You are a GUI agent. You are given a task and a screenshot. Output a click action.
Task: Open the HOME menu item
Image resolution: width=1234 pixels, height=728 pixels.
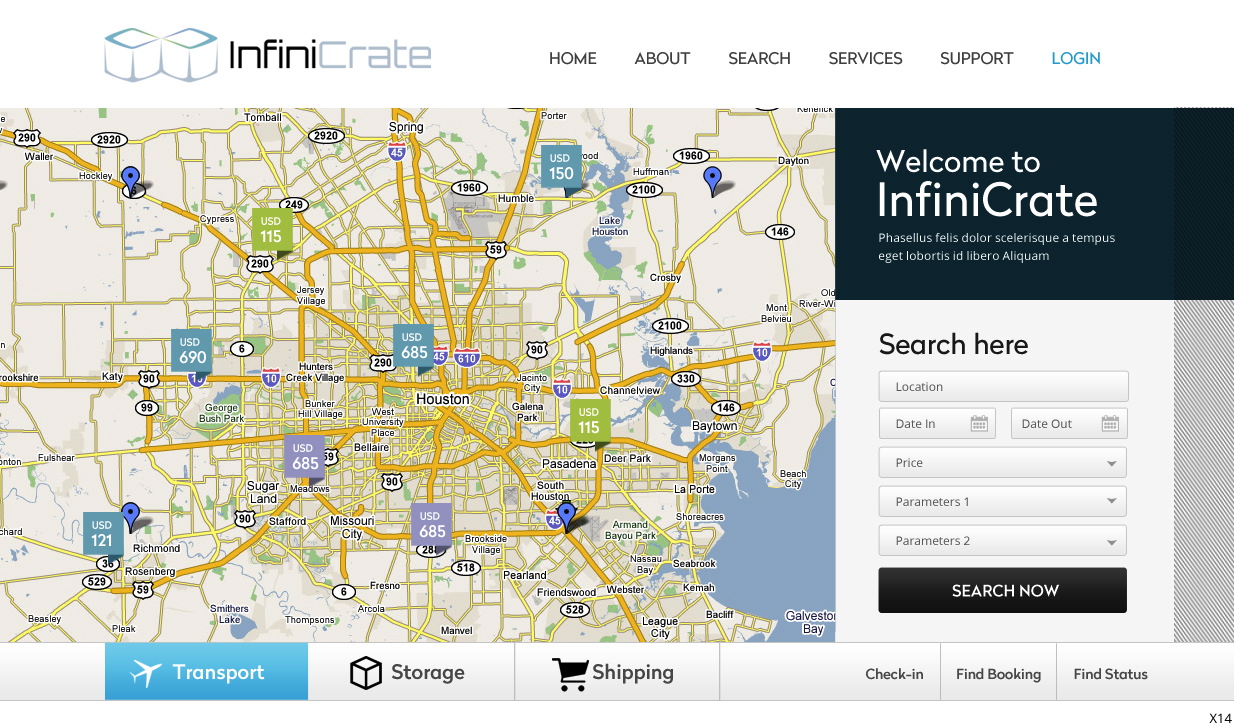pos(573,59)
